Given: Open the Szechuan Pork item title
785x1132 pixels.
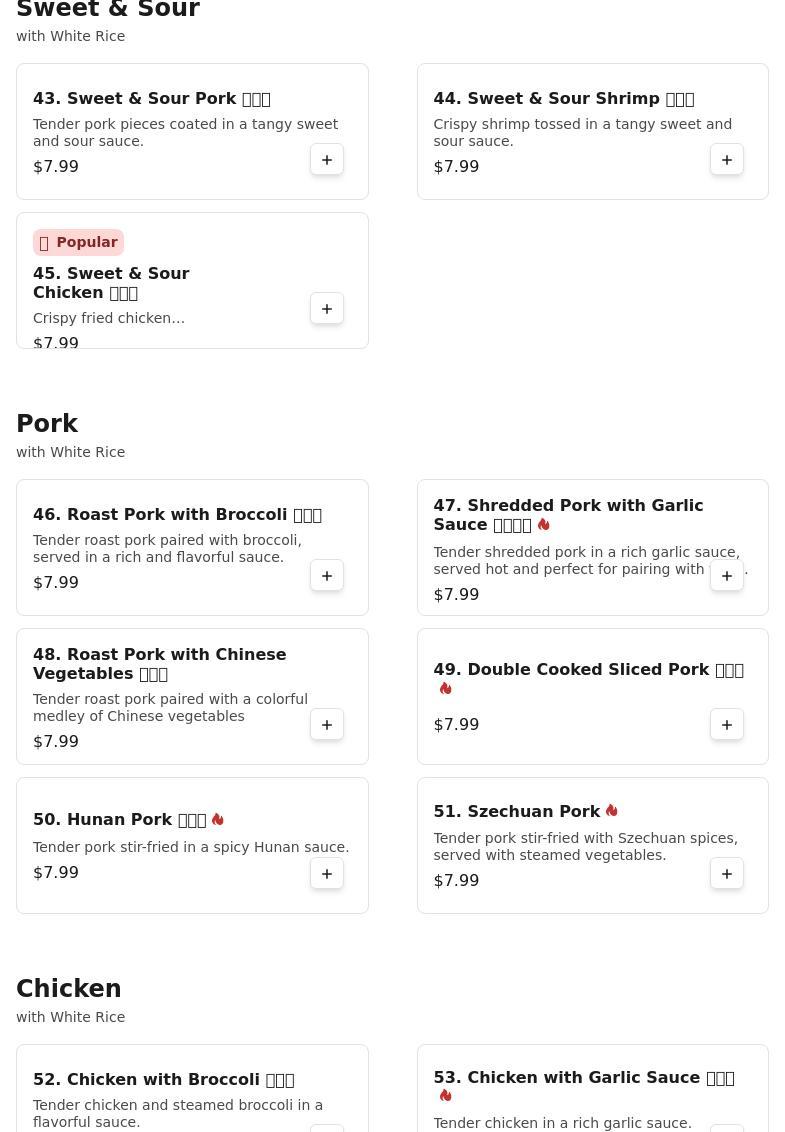Looking at the screenshot, I should click(x=516, y=812).
